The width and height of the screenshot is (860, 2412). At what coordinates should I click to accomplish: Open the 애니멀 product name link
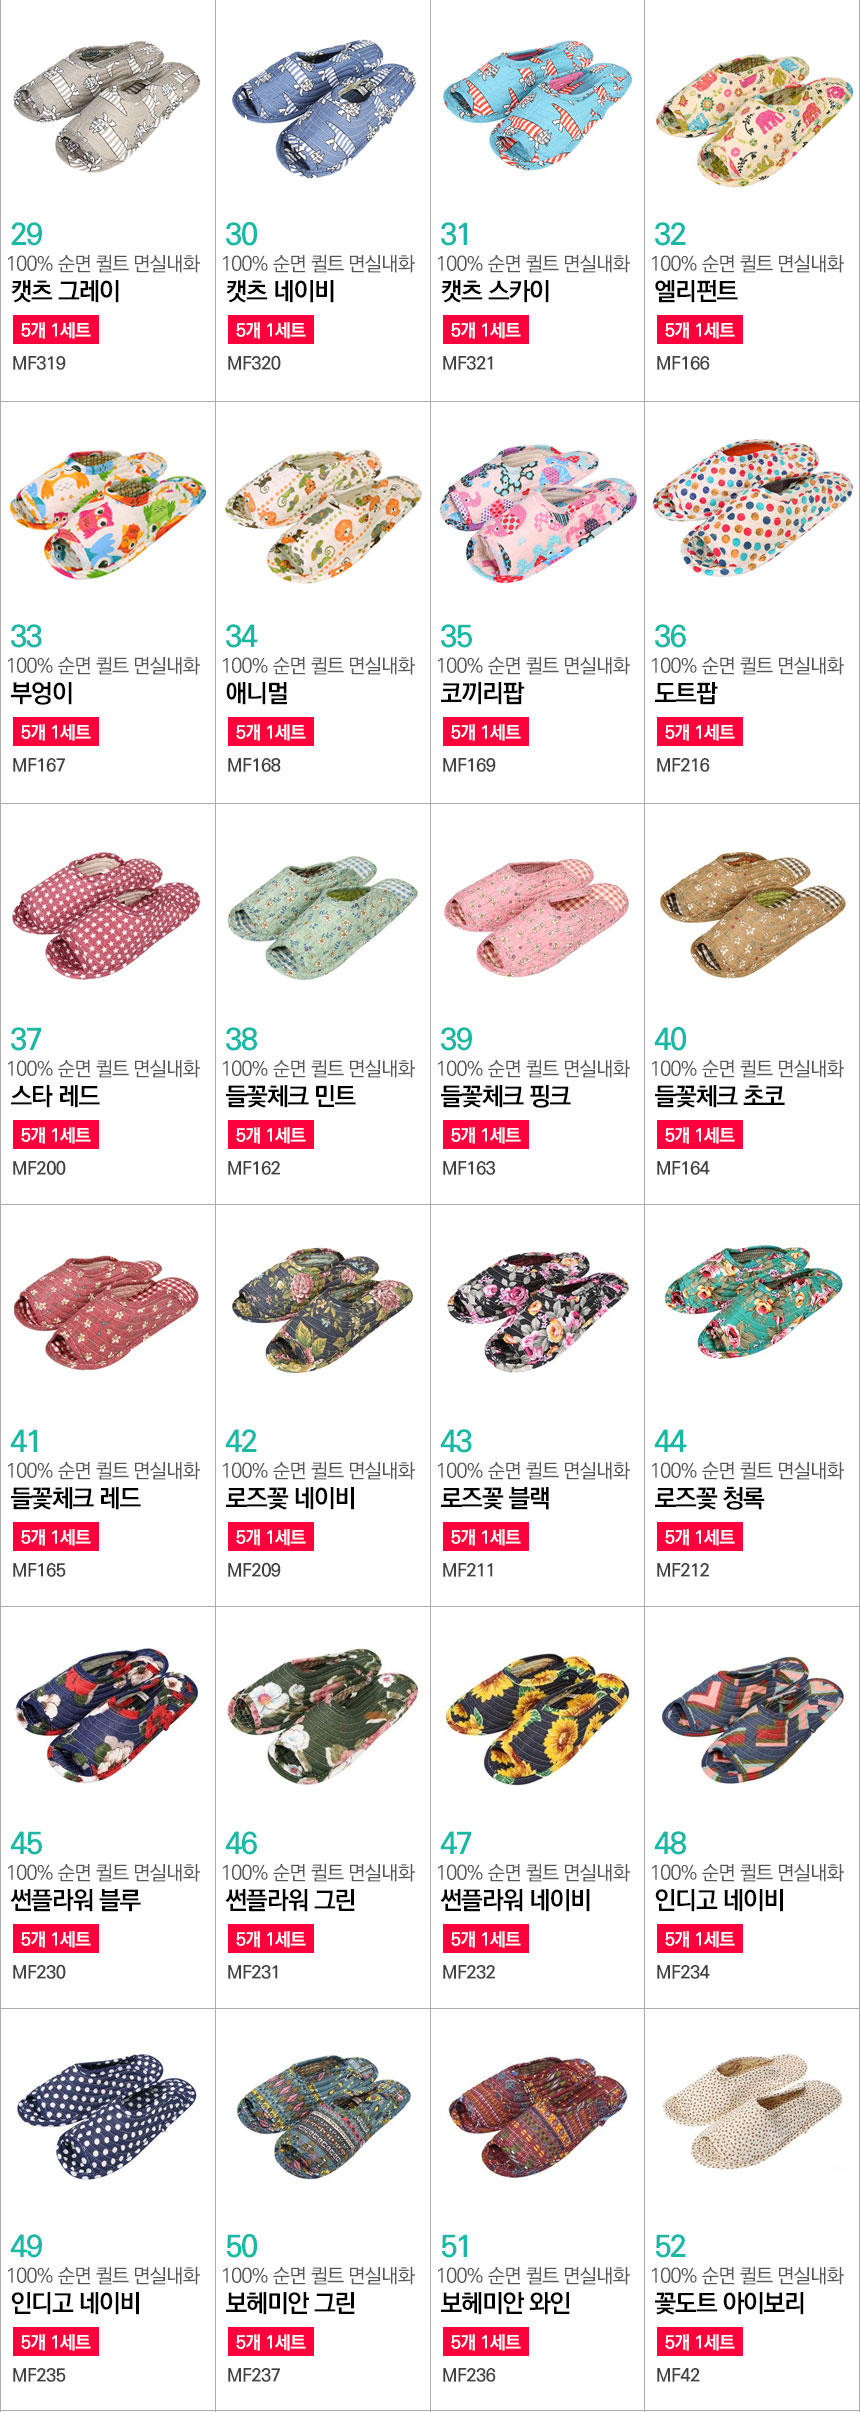[x=257, y=693]
